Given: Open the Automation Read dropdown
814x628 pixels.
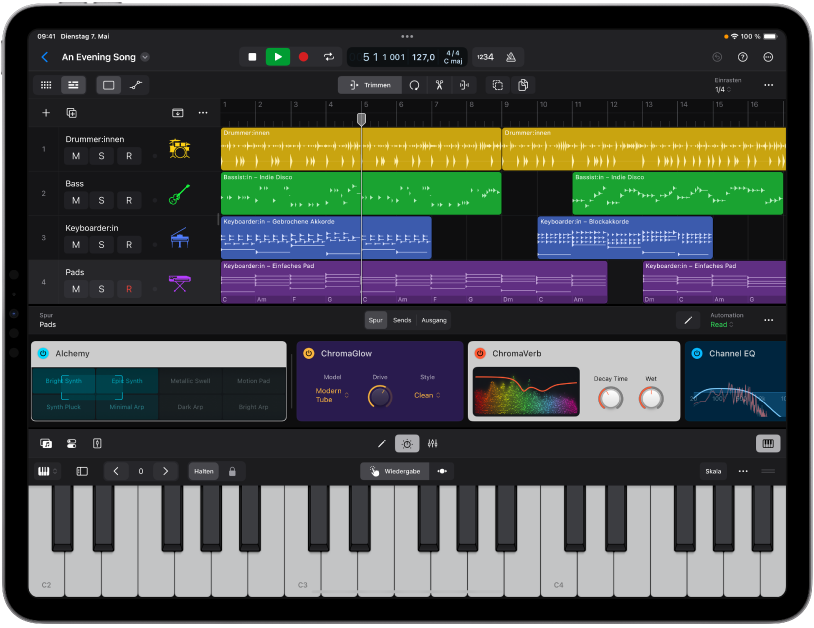Looking at the screenshot, I should [x=726, y=321].
